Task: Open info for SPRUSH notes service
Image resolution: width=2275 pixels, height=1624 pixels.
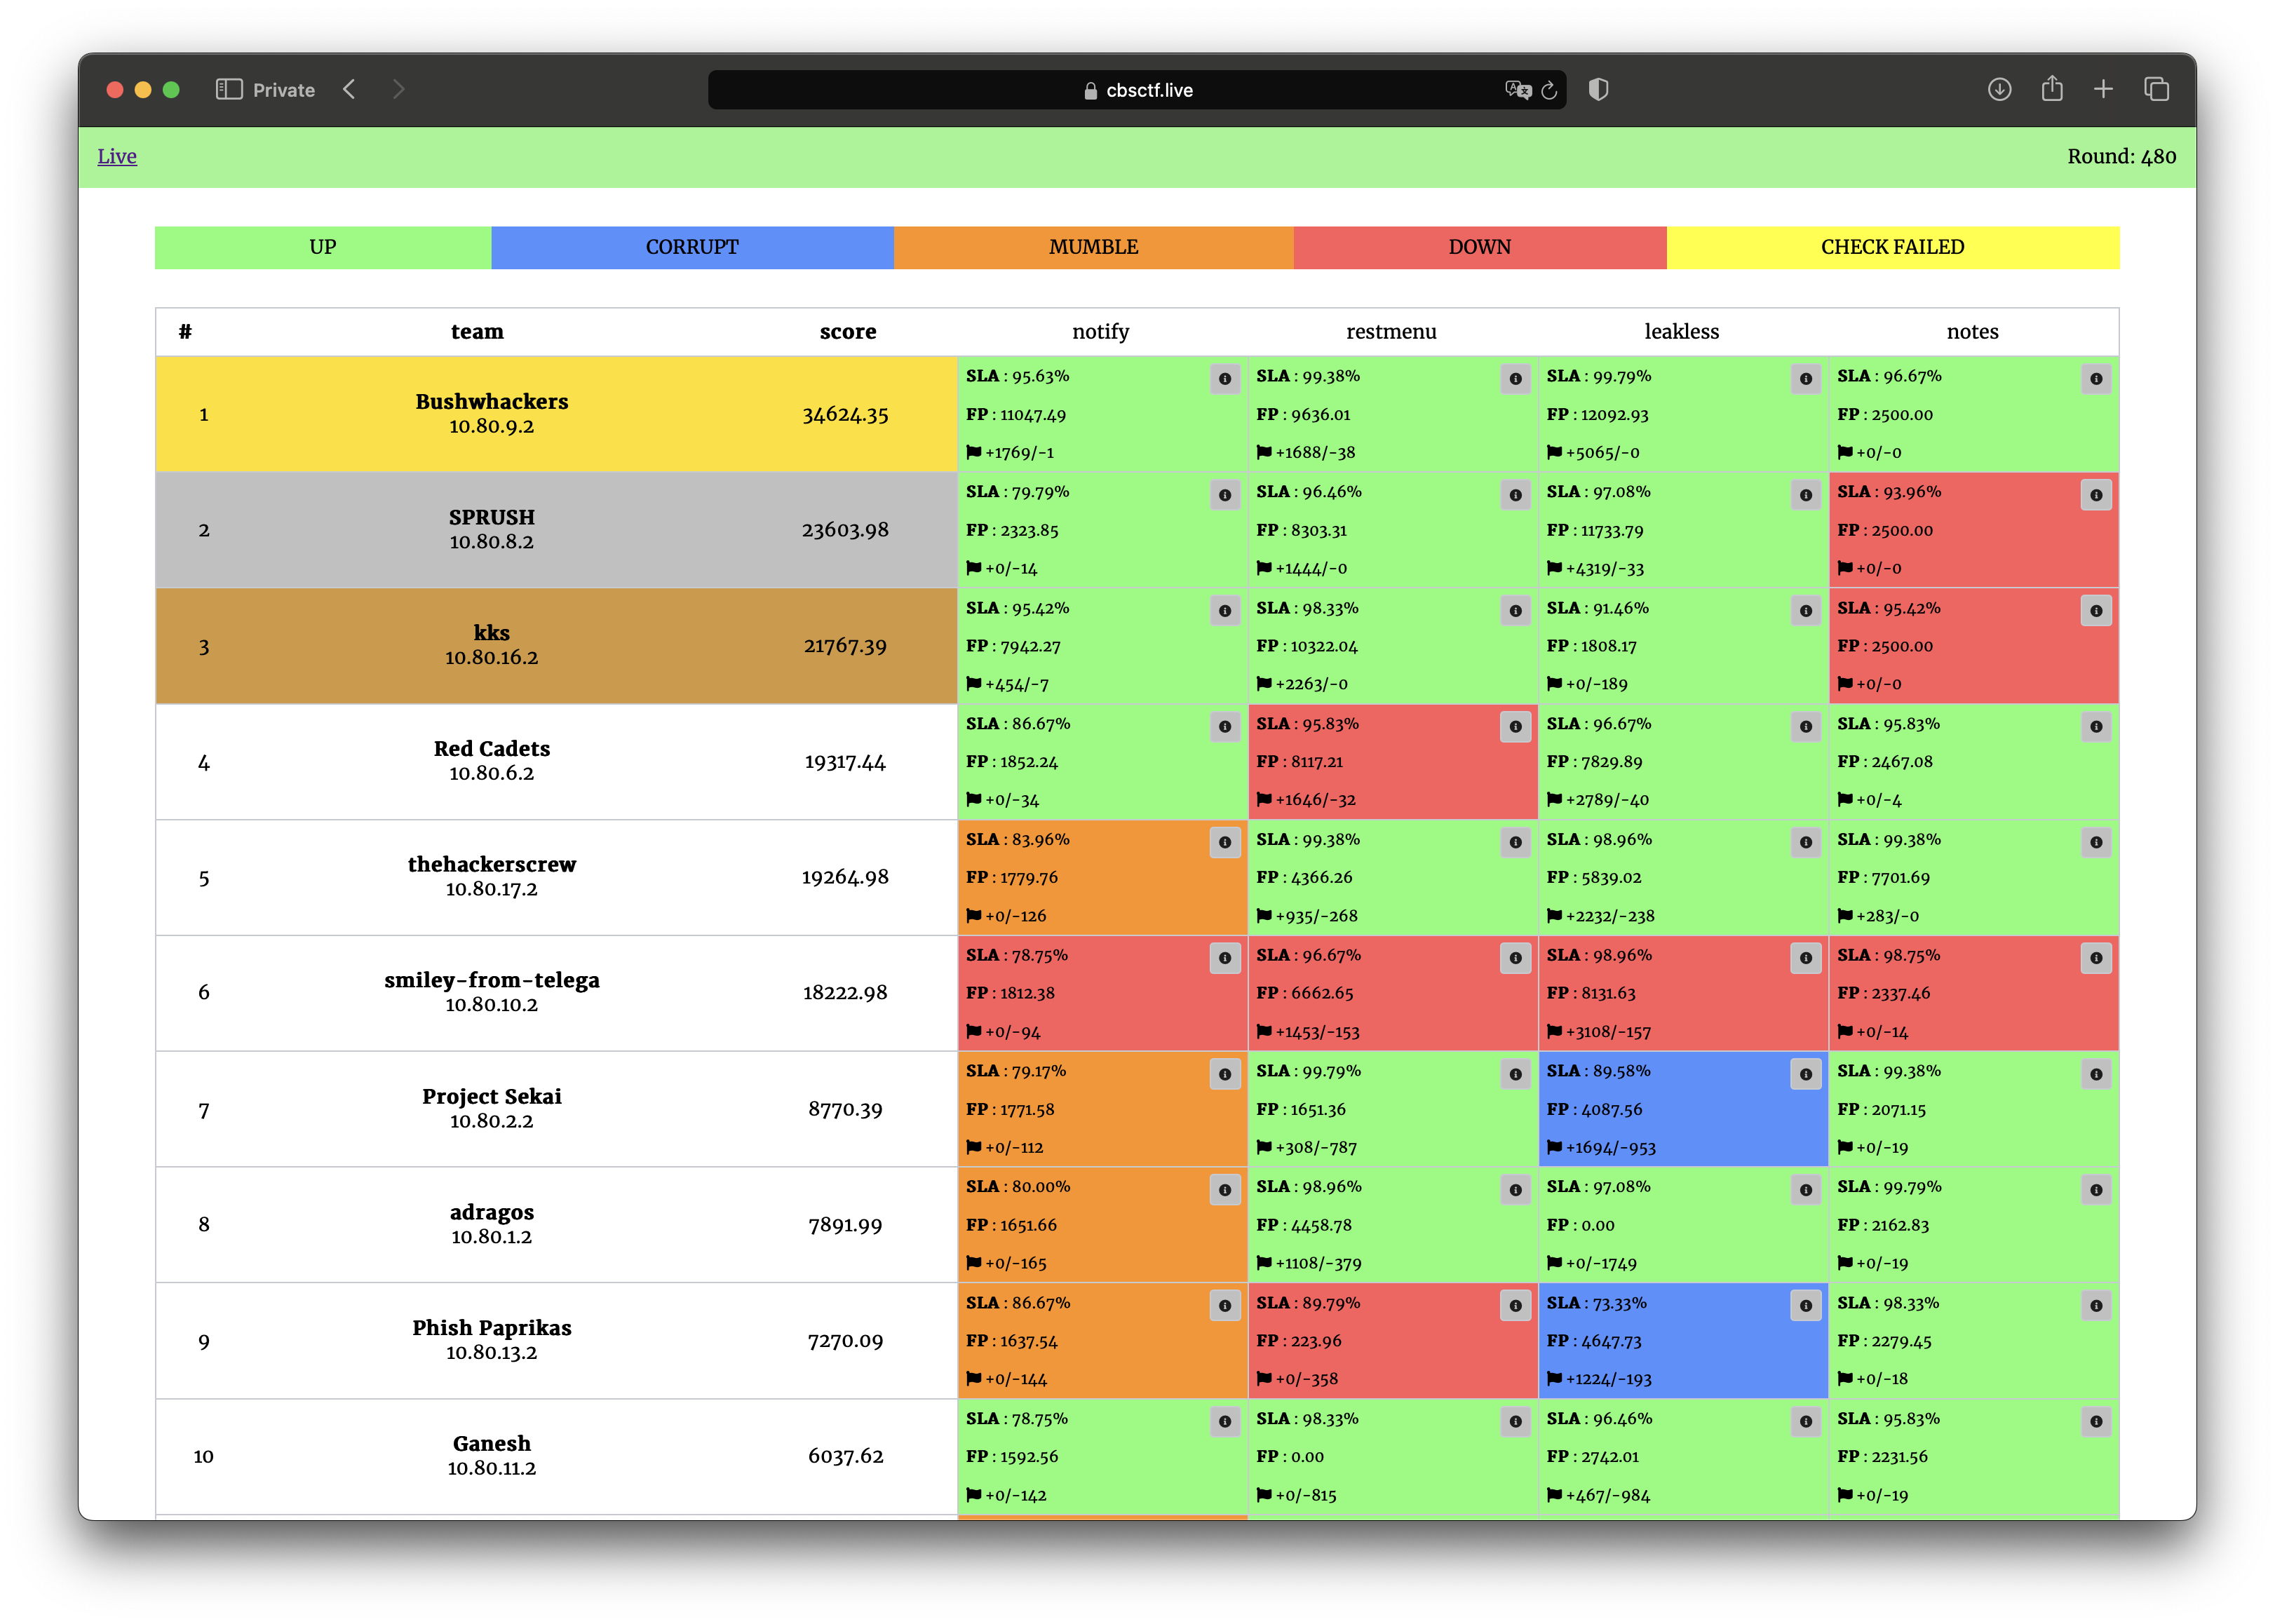Action: (x=2096, y=495)
